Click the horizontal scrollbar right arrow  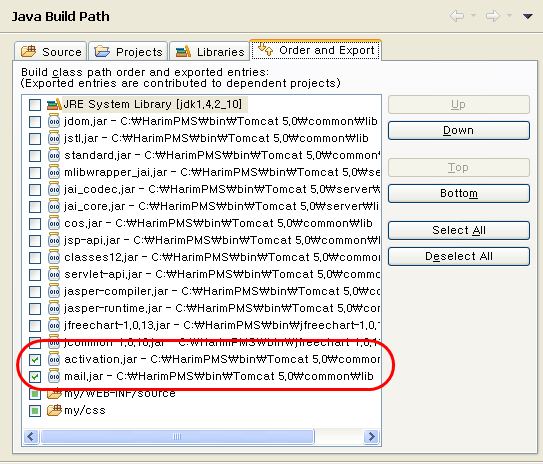(372, 437)
